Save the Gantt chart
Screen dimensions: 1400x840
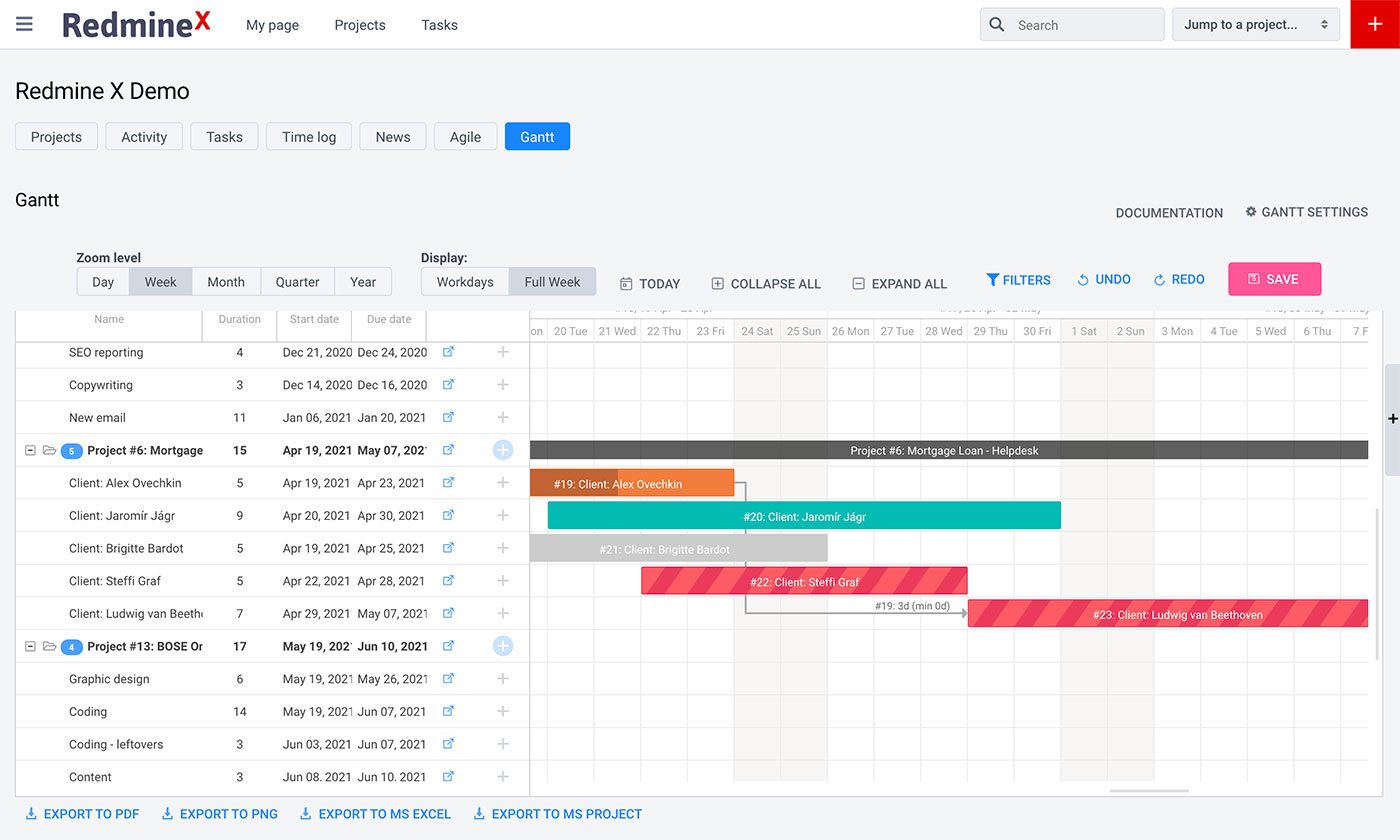click(x=1274, y=279)
